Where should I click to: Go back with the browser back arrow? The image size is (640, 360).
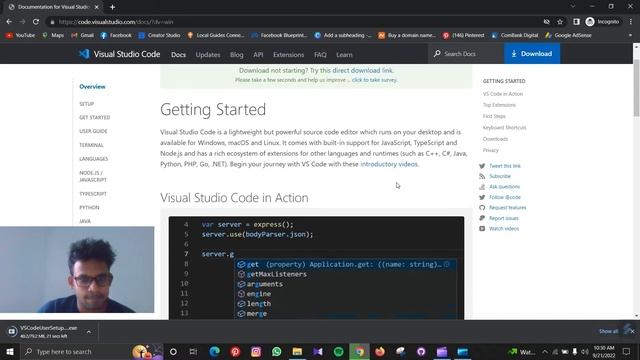pos(9,22)
